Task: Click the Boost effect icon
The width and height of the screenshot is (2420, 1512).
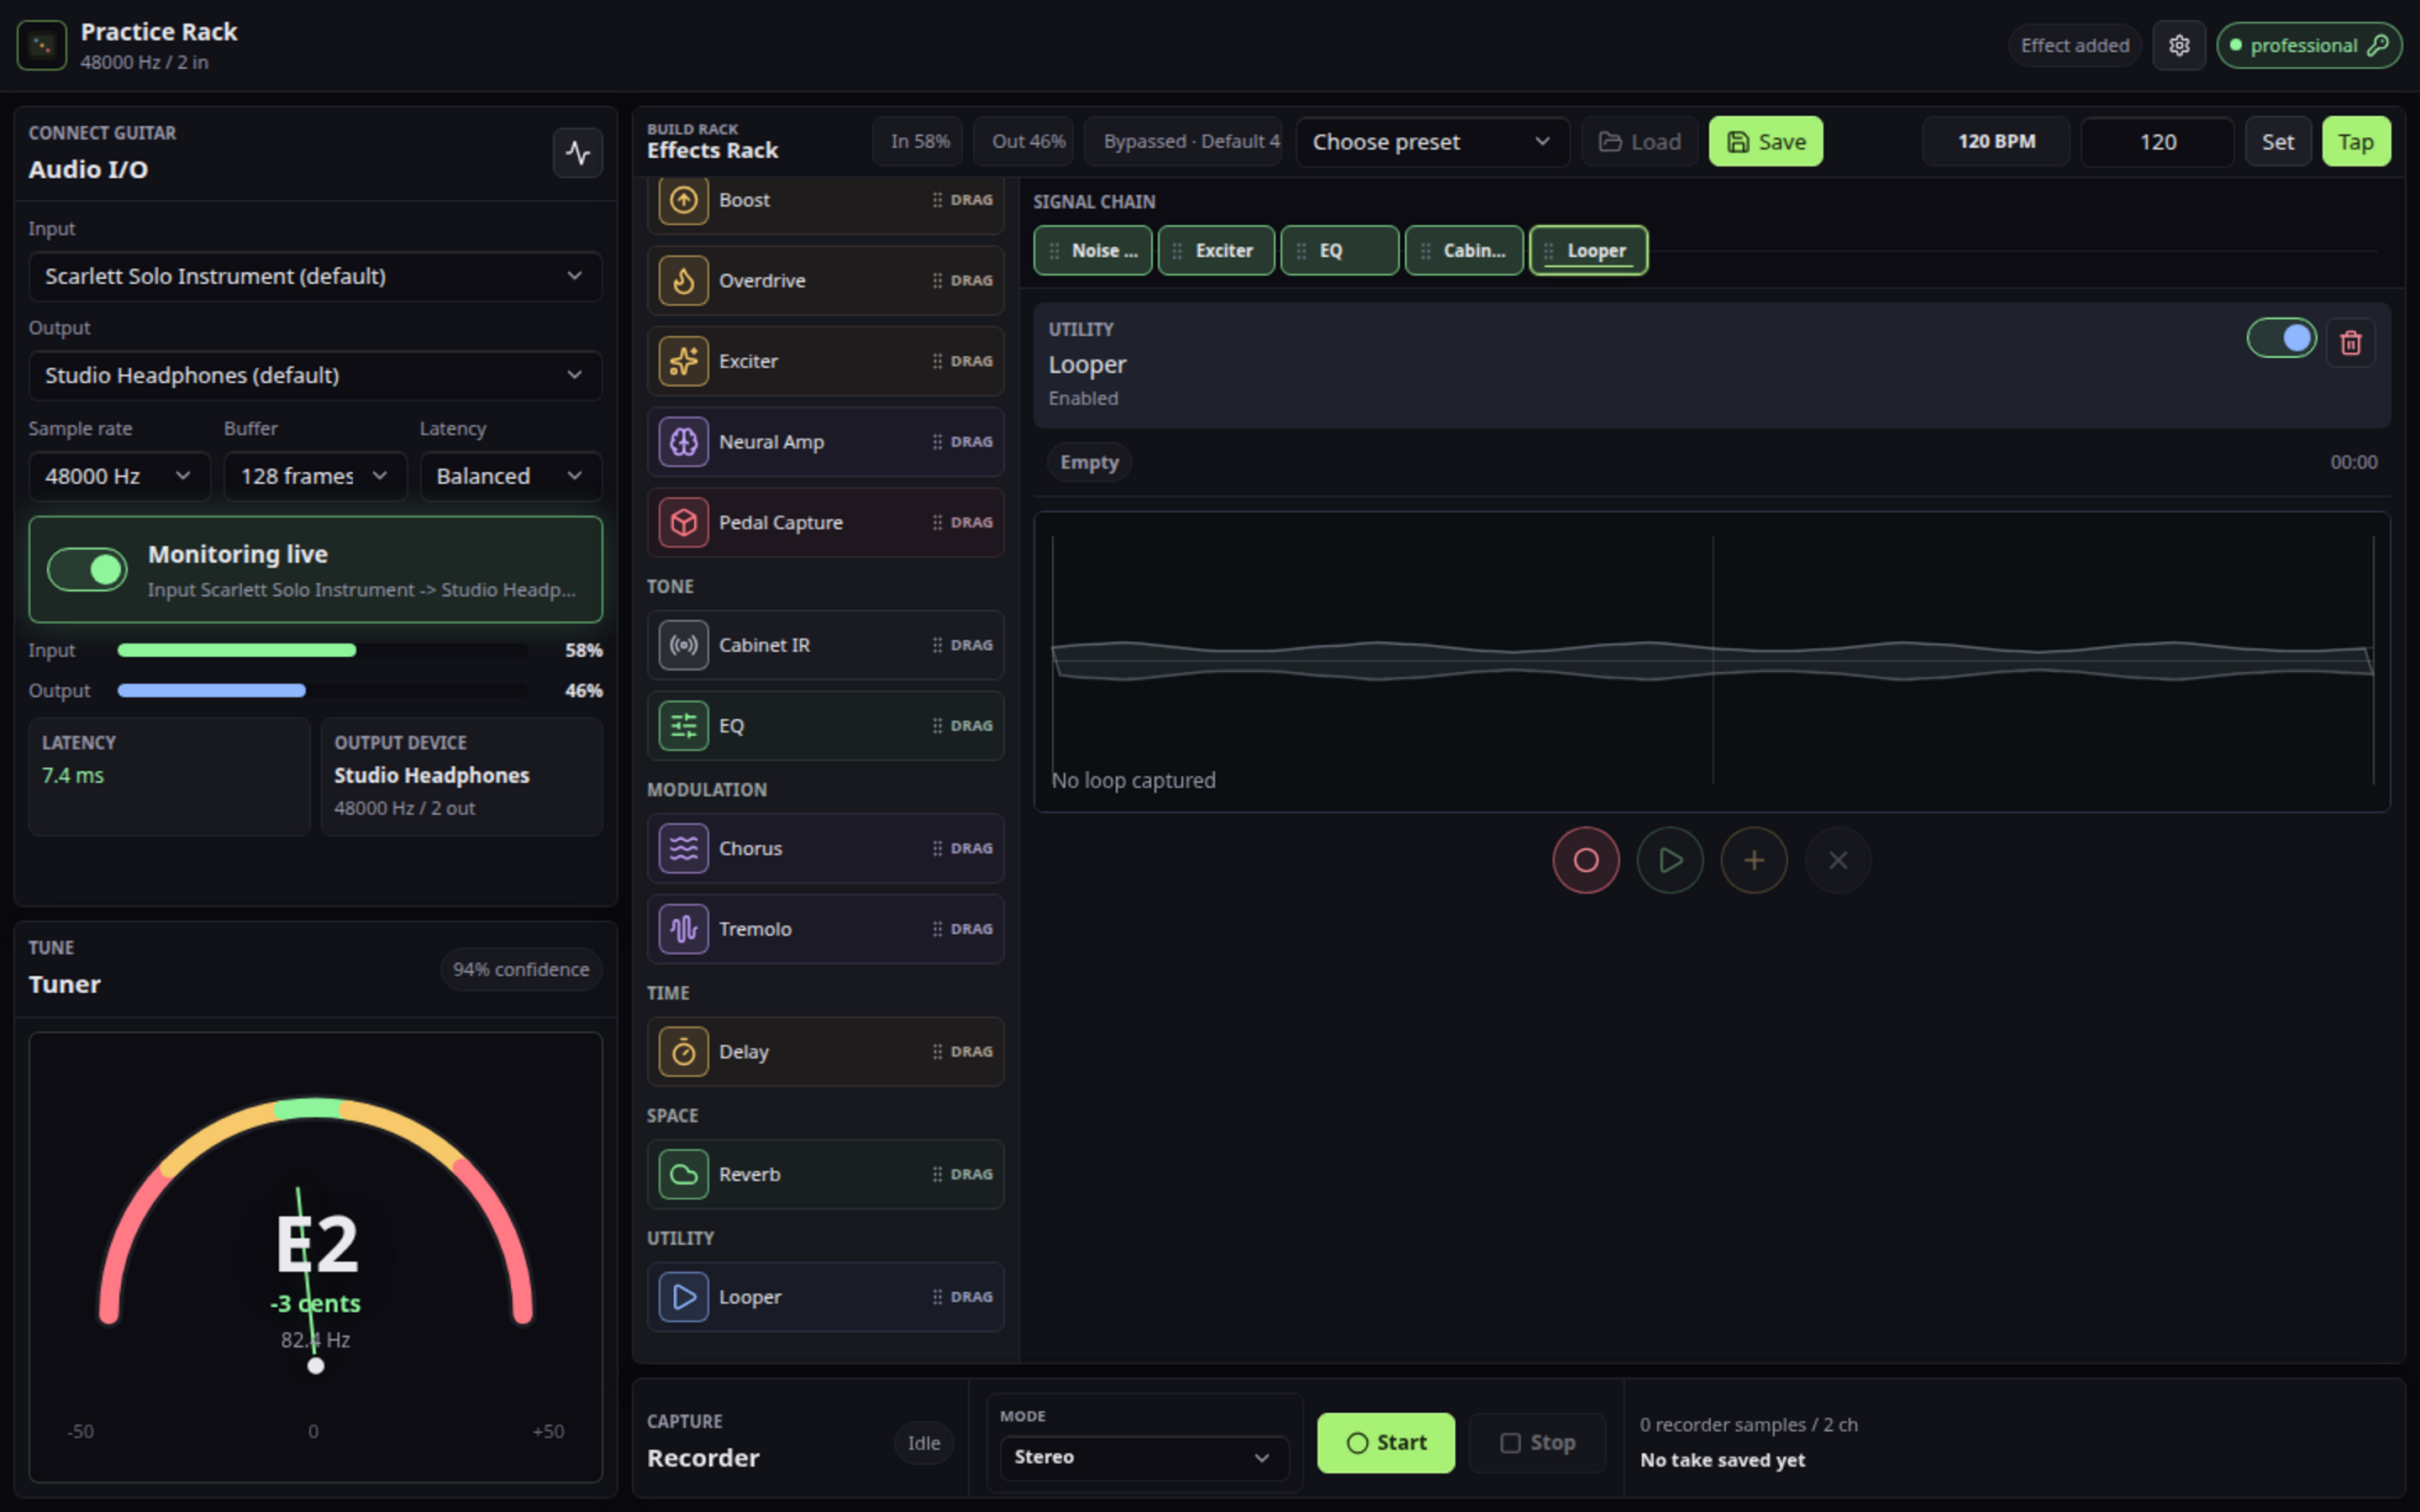Action: click(x=683, y=200)
